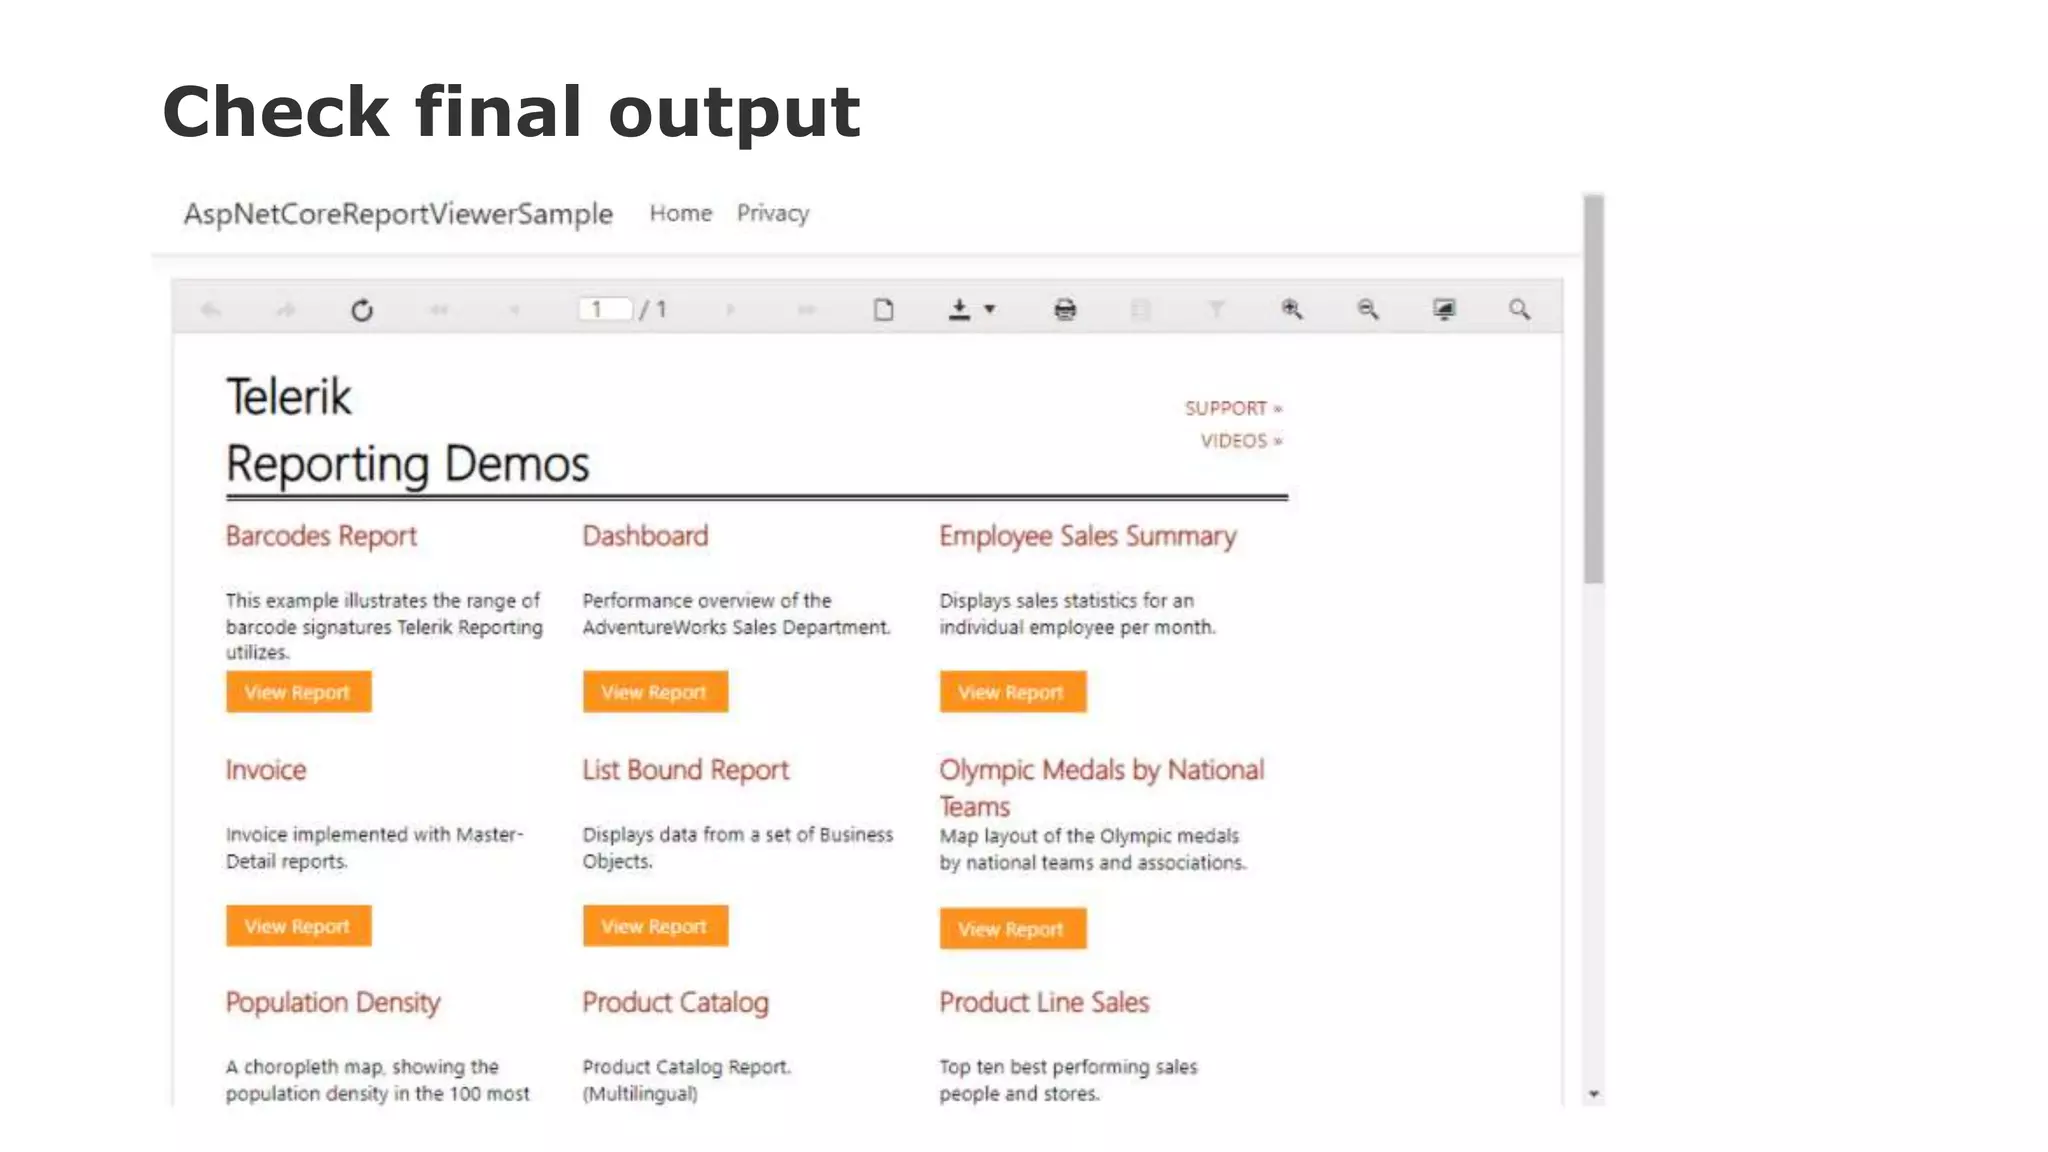
Task: Open the Dashboard heading
Action: click(x=645, y=536)
